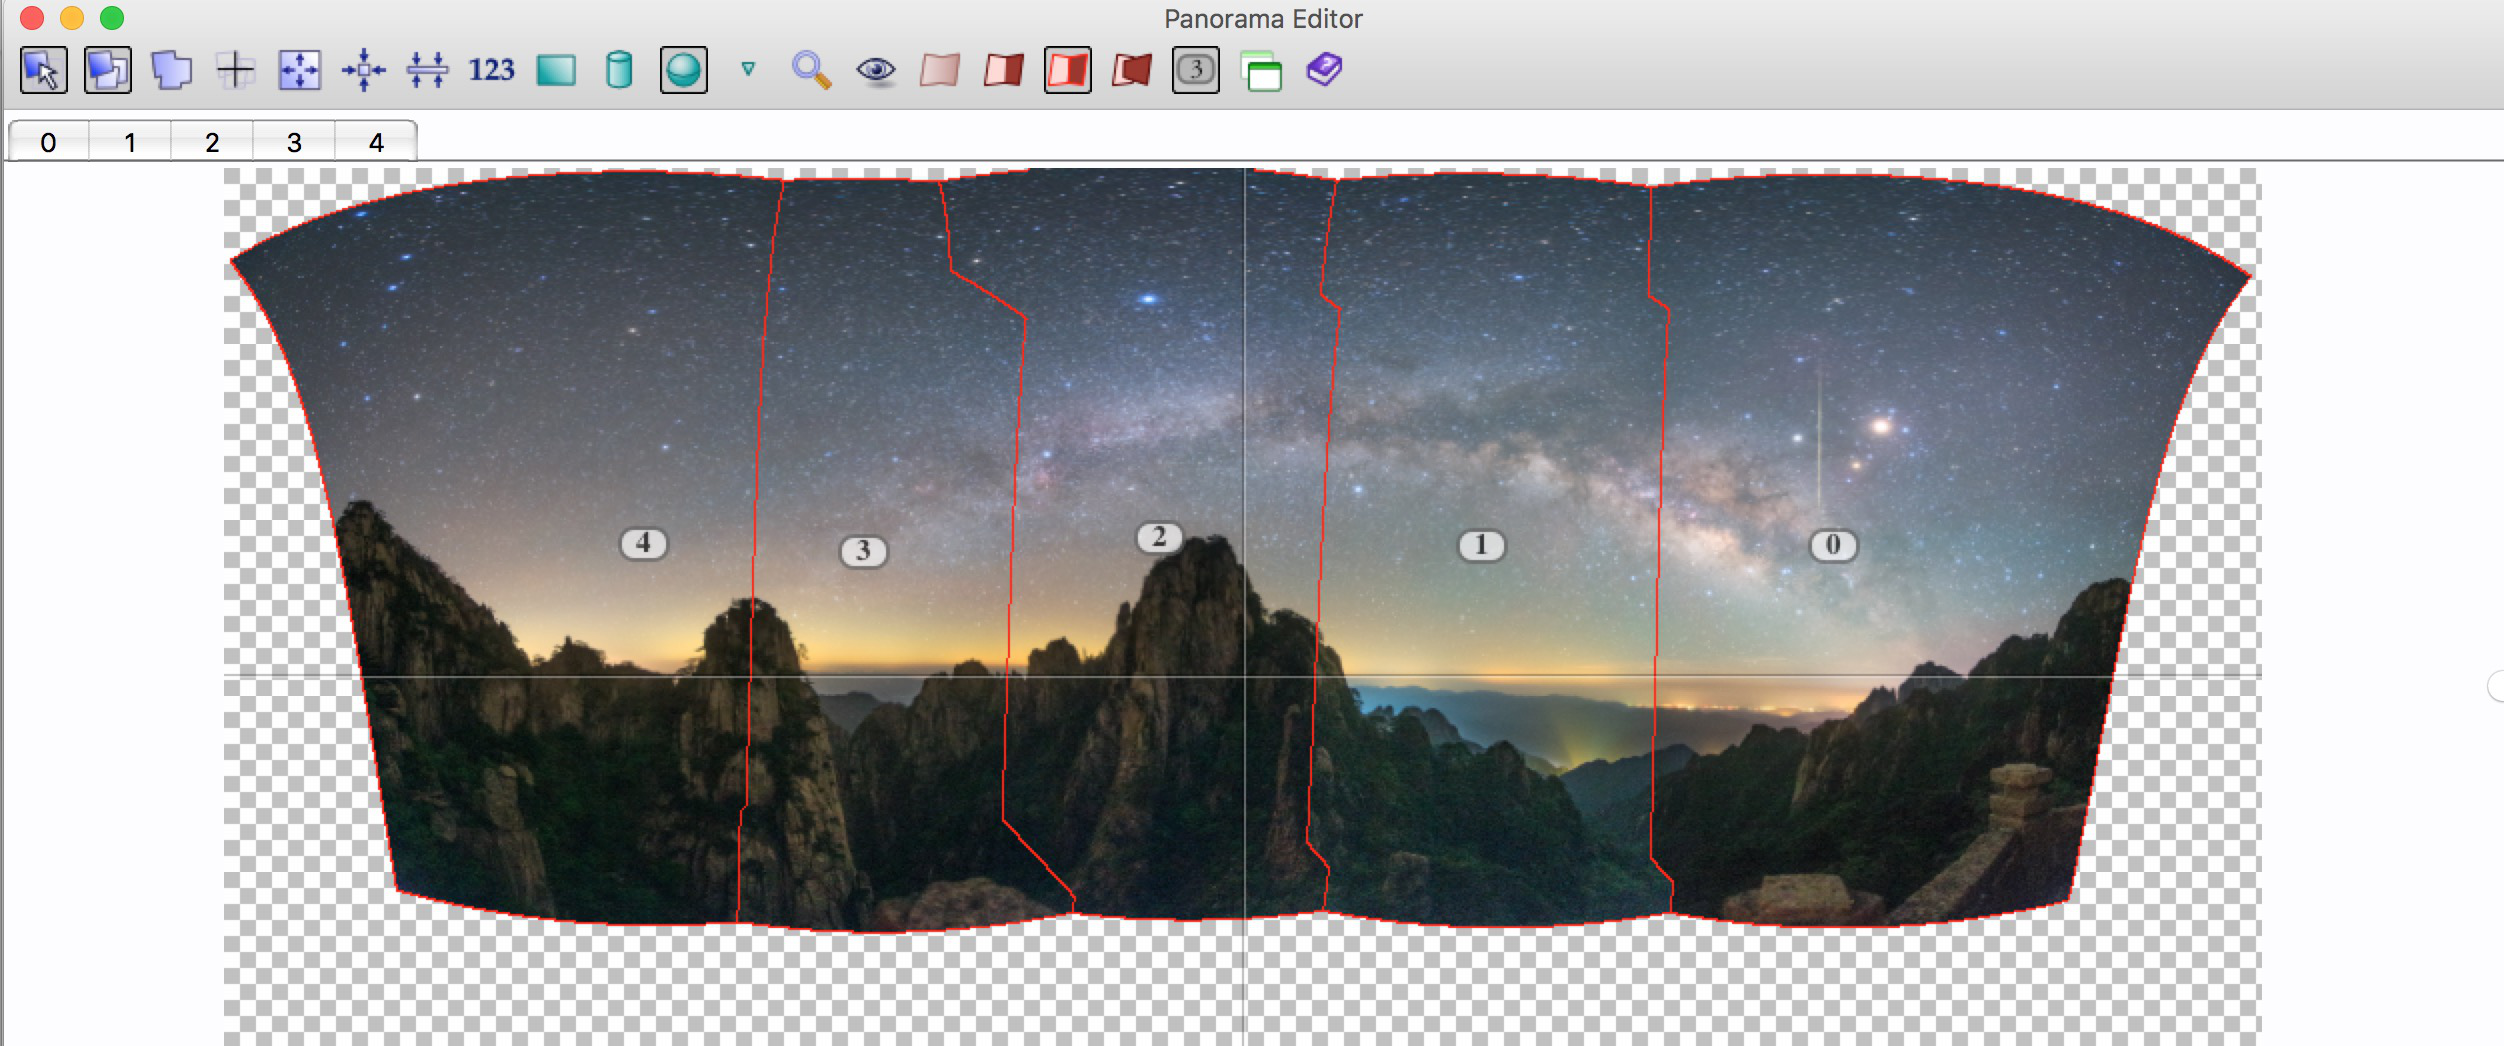
Task: Click the Straighten Panorama icon
Action: coord(428,70)
